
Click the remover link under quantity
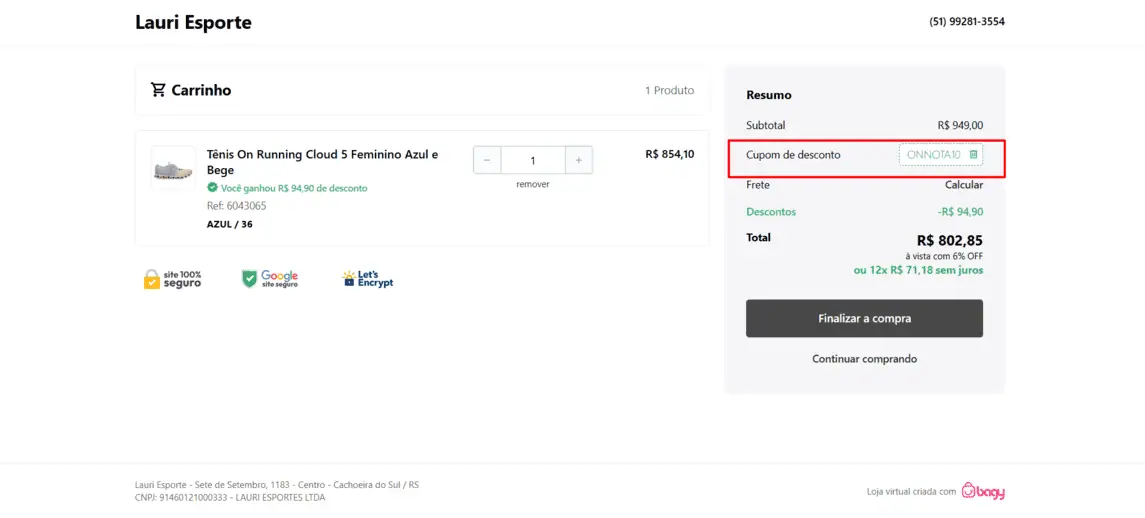(x=532, y=184)
